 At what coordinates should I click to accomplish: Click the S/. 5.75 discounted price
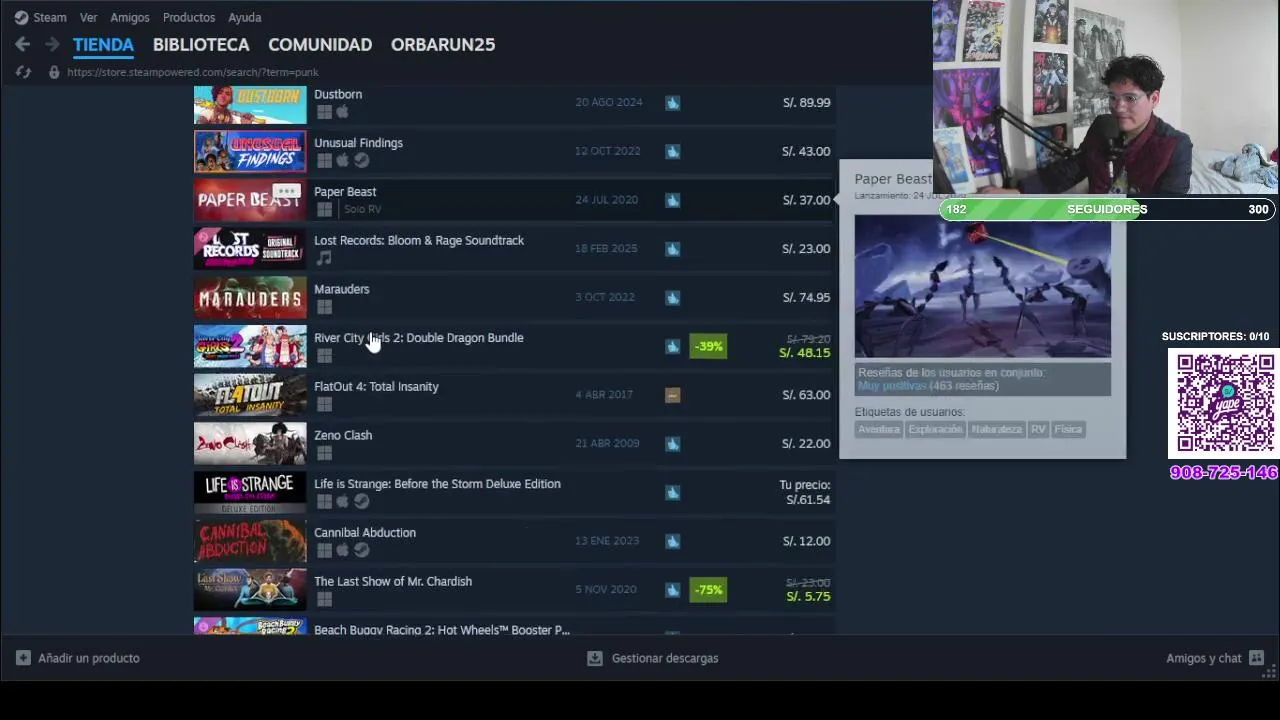[x=808, y=596]
